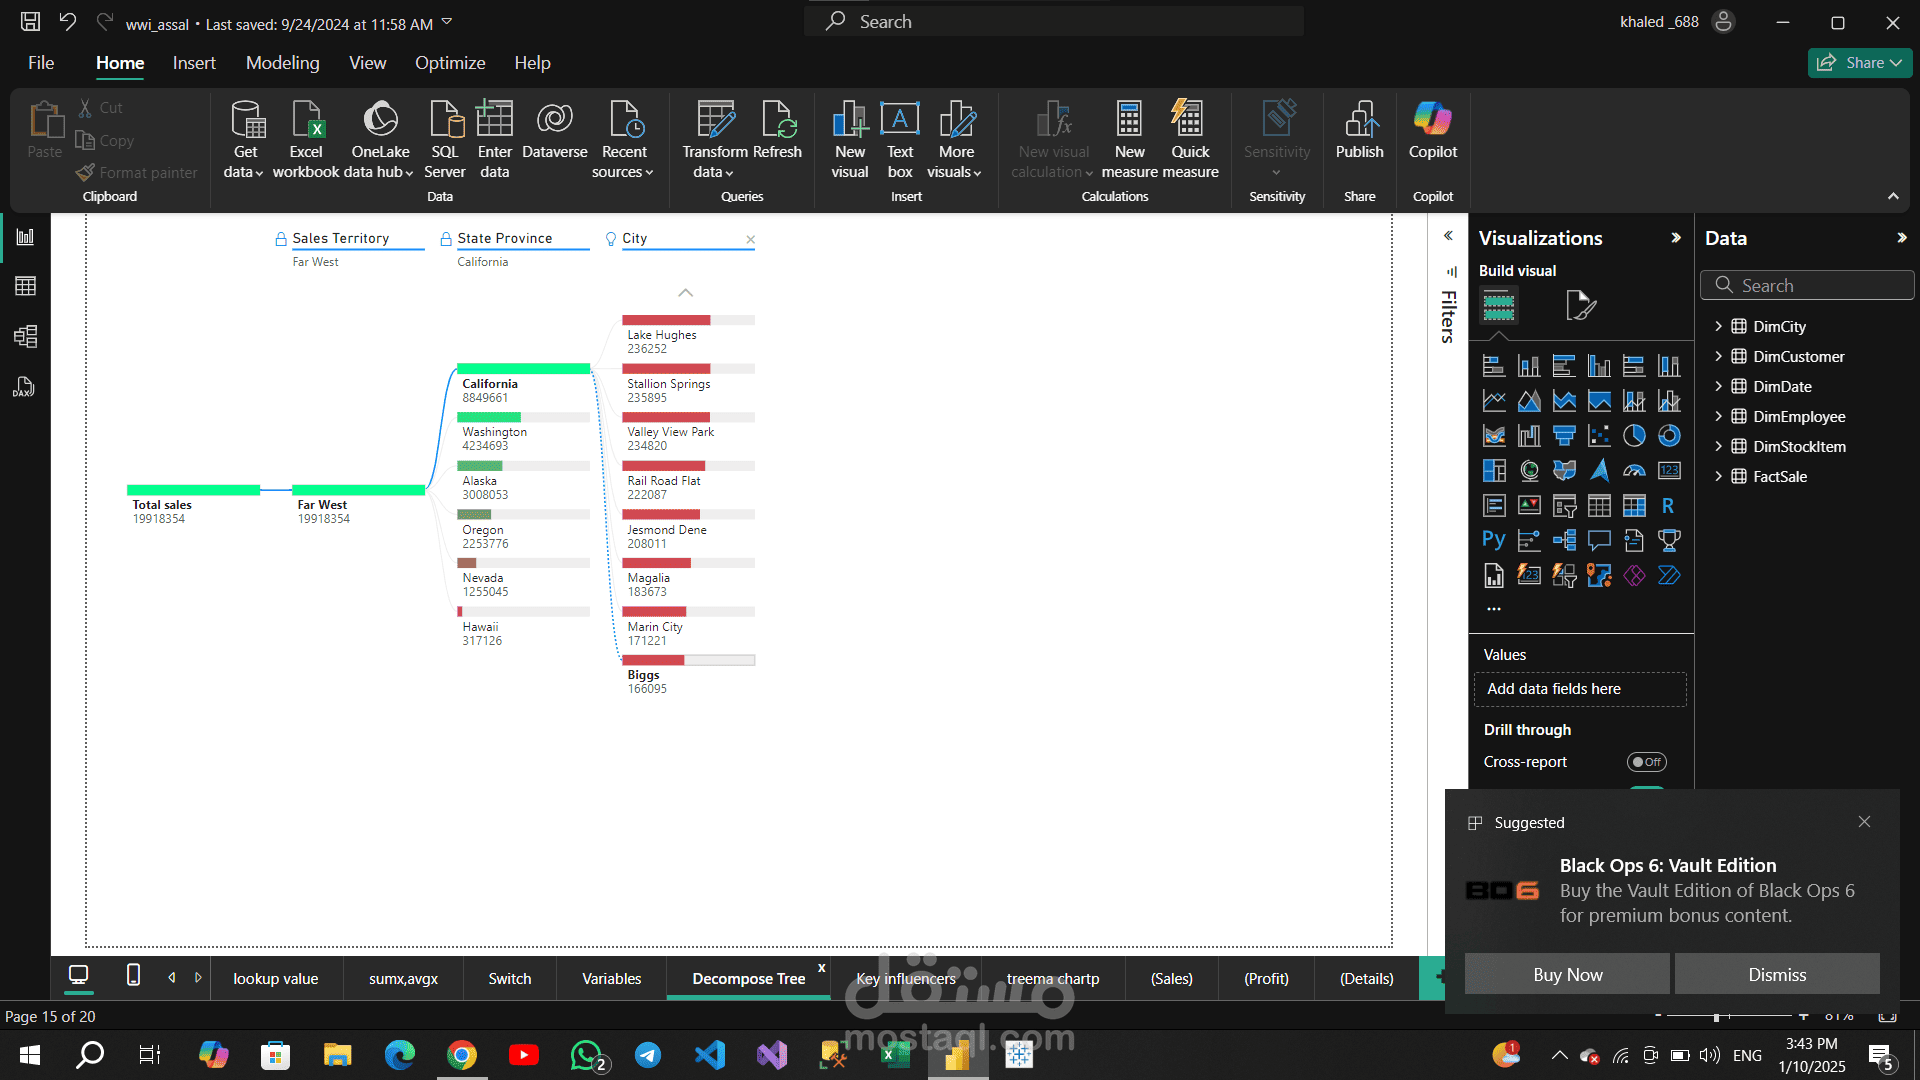
Task: Open the Modeling ribbon tab
Action: [283, 63]
